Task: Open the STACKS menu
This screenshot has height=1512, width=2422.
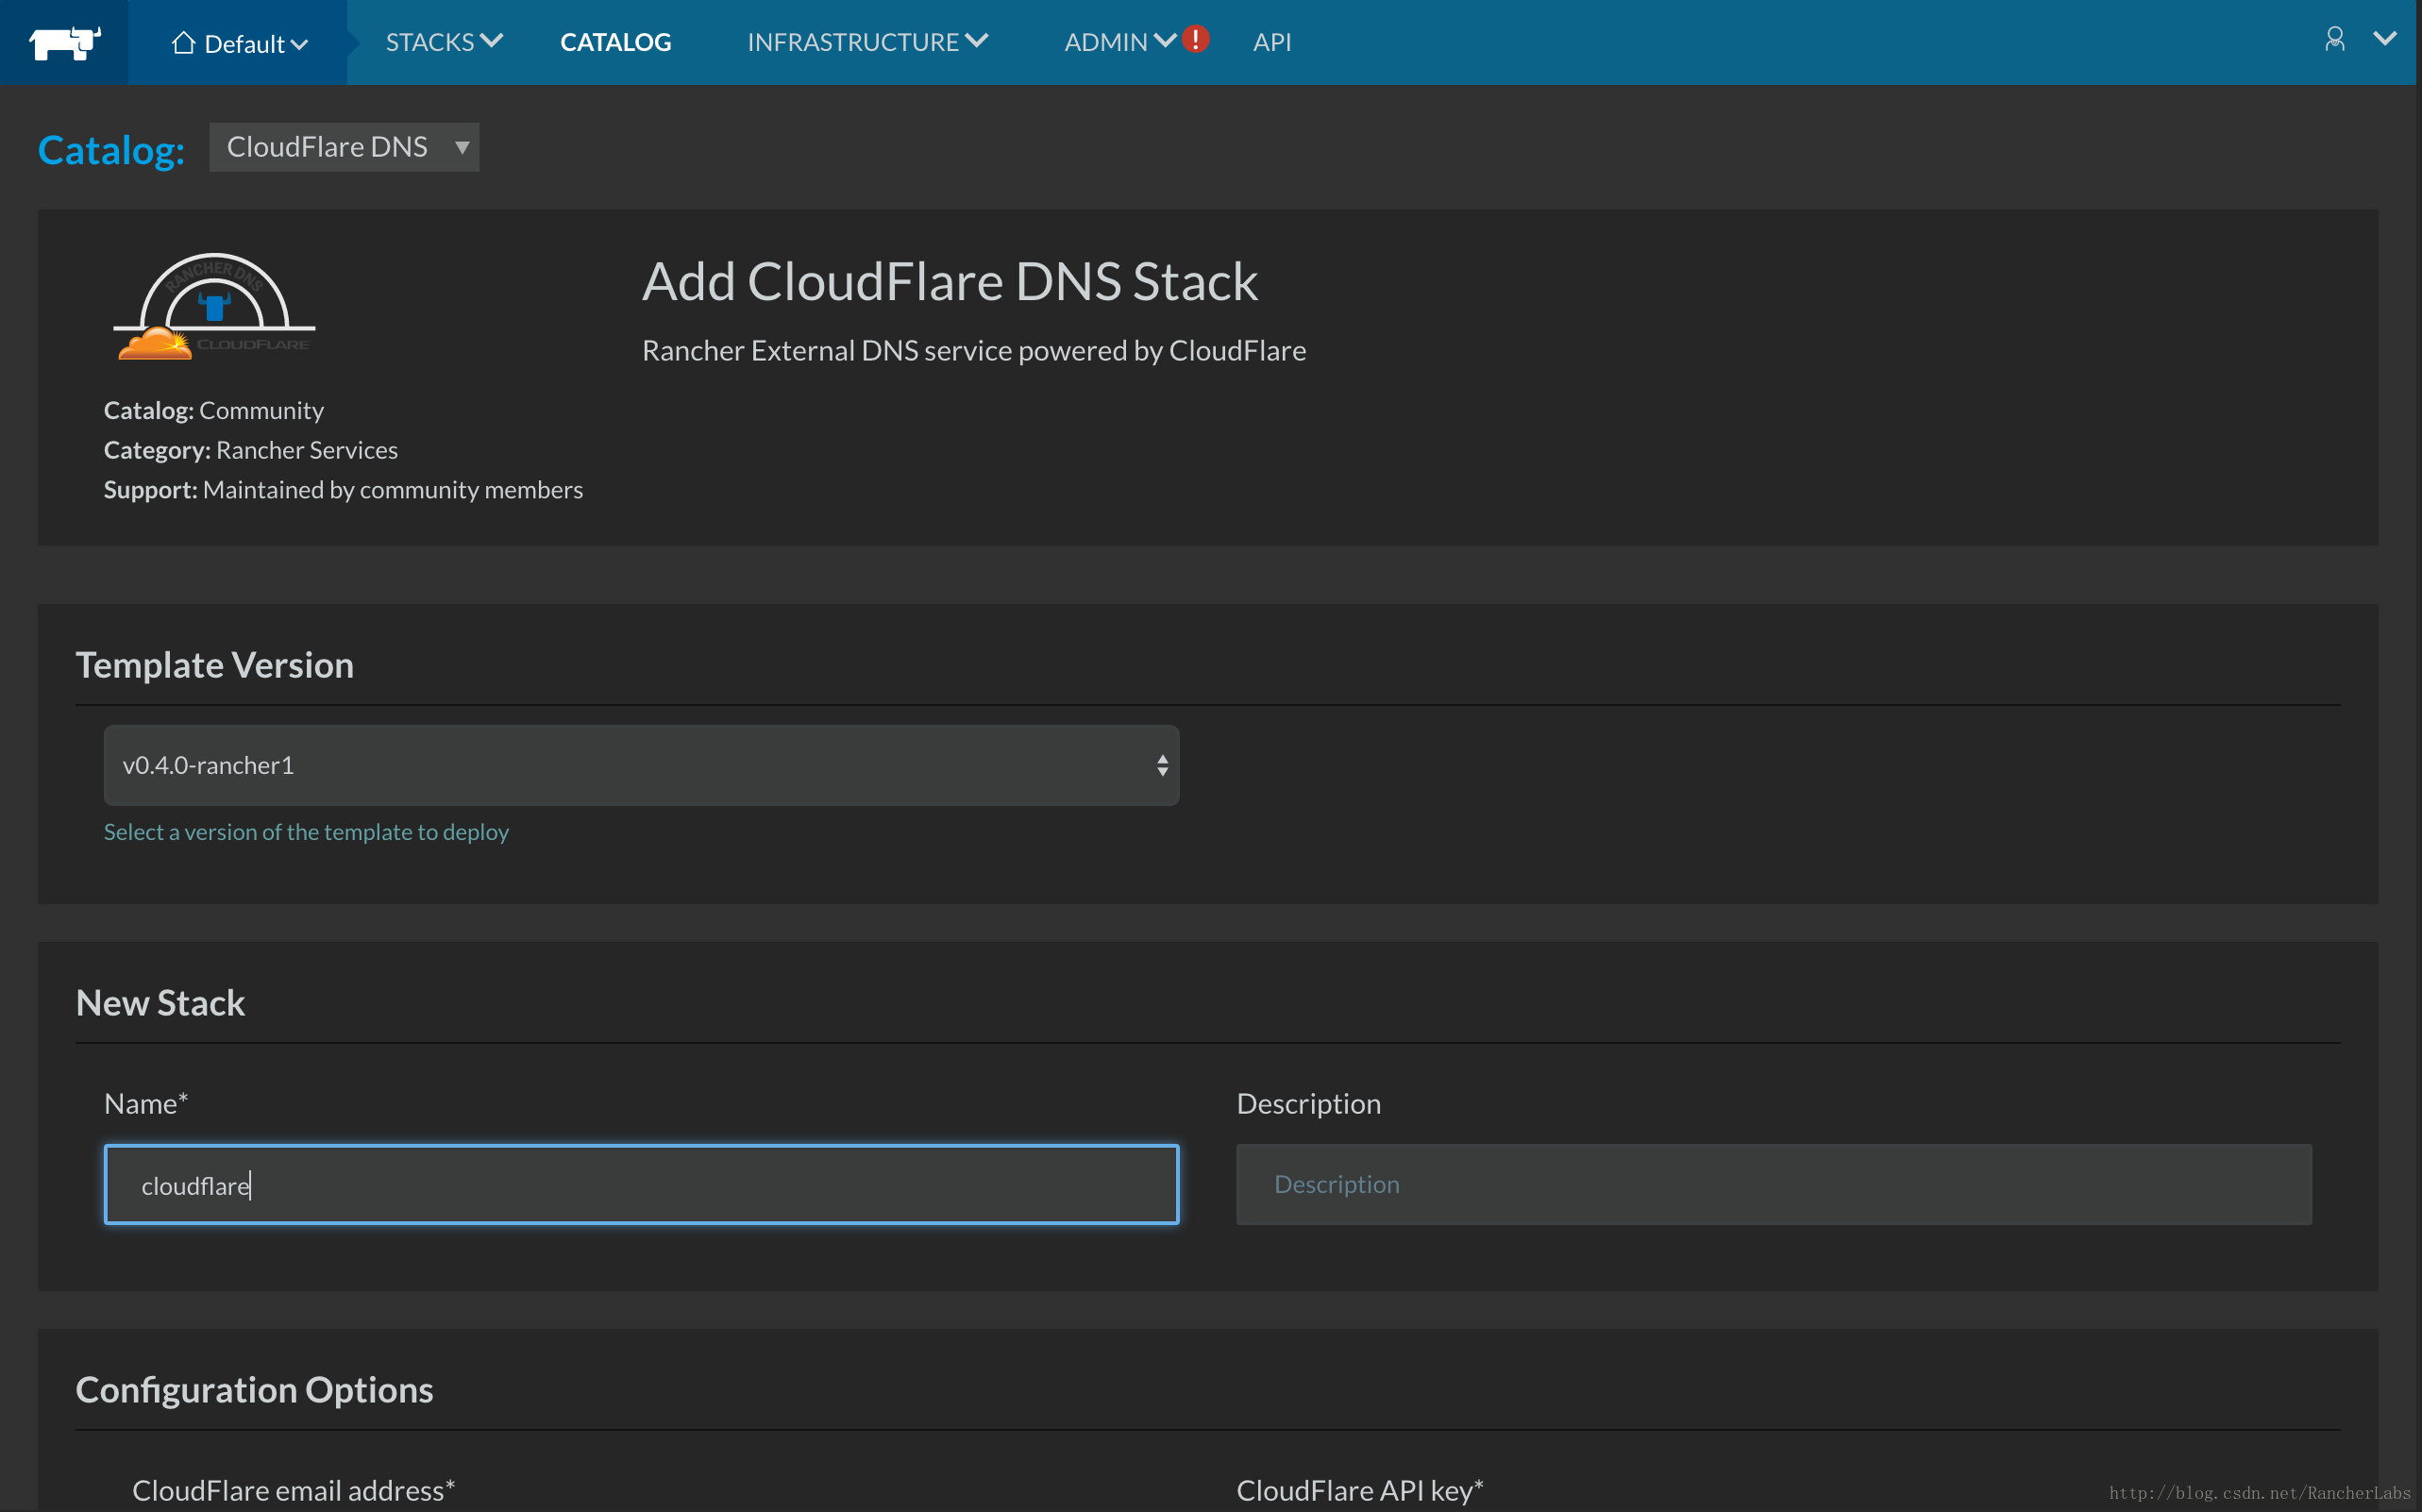Action: 444,42
